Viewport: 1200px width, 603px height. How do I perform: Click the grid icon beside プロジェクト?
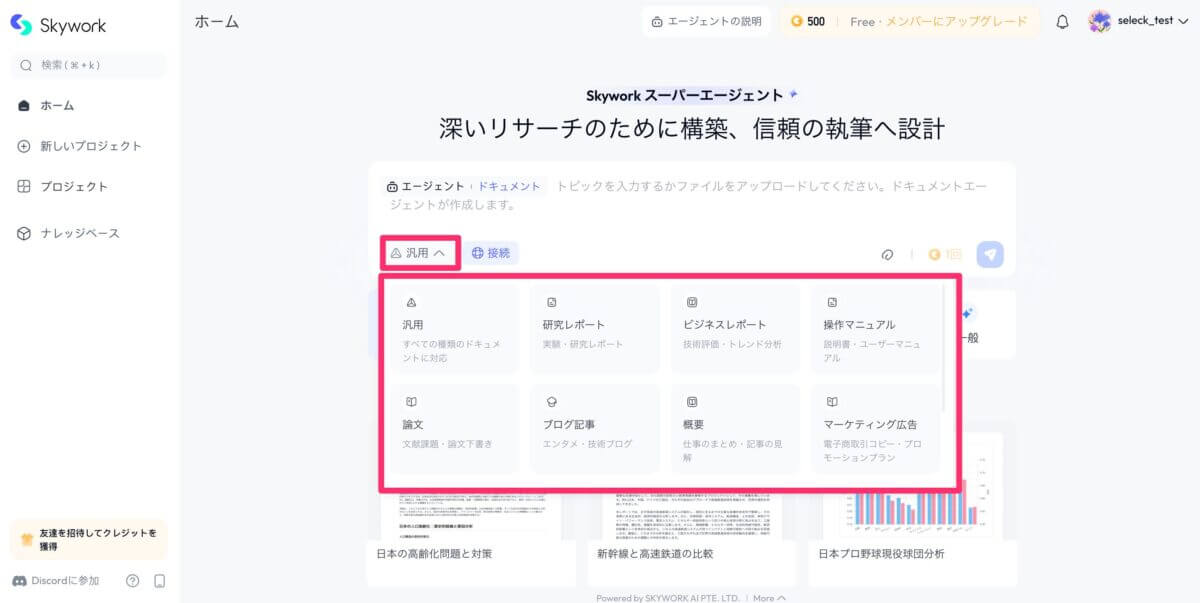(x=24, y=187)
